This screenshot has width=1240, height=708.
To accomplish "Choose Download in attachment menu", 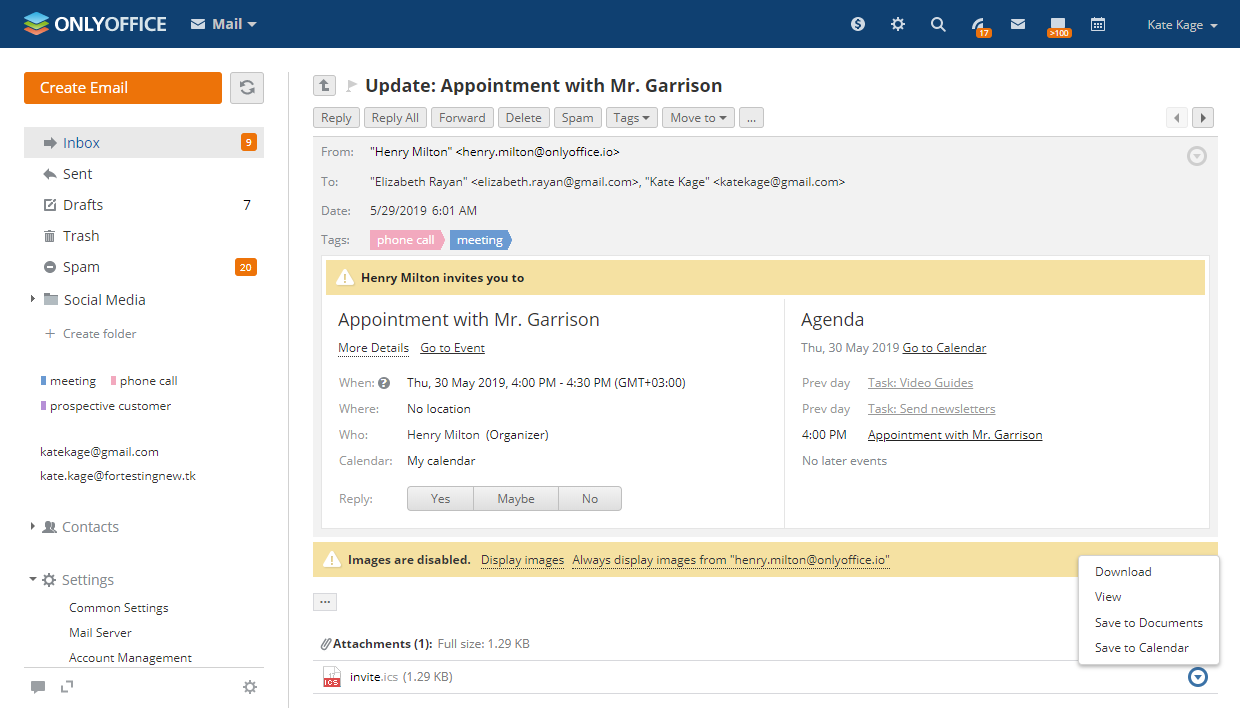I will point(1123,572).
